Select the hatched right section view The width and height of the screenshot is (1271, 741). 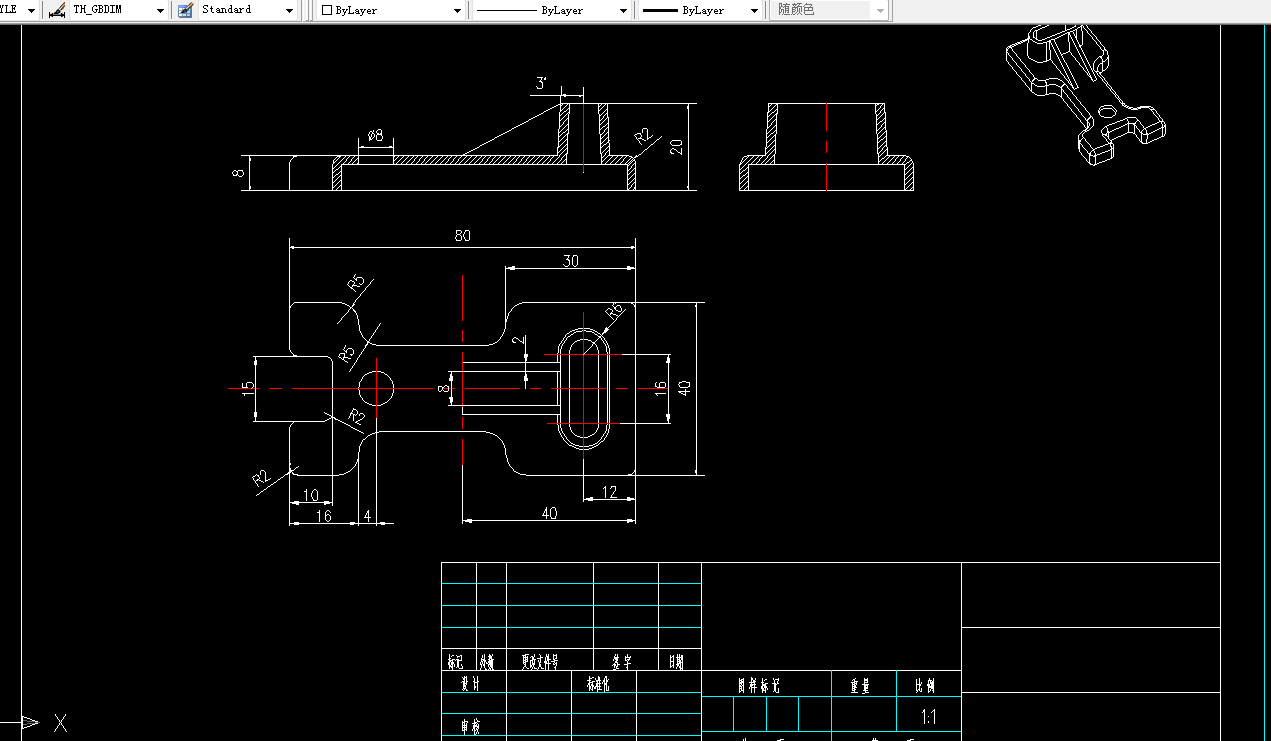point(827,147)
